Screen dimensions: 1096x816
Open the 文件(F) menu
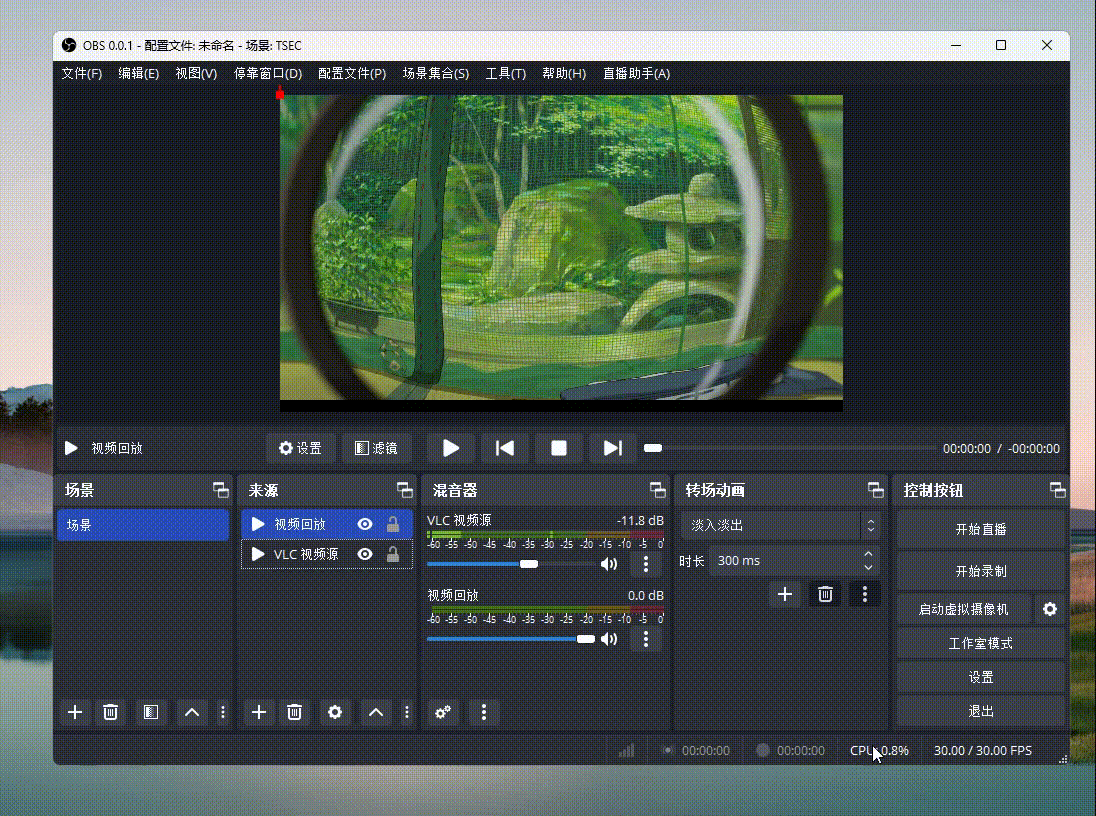pyautogui.click(x=82, y=73)
